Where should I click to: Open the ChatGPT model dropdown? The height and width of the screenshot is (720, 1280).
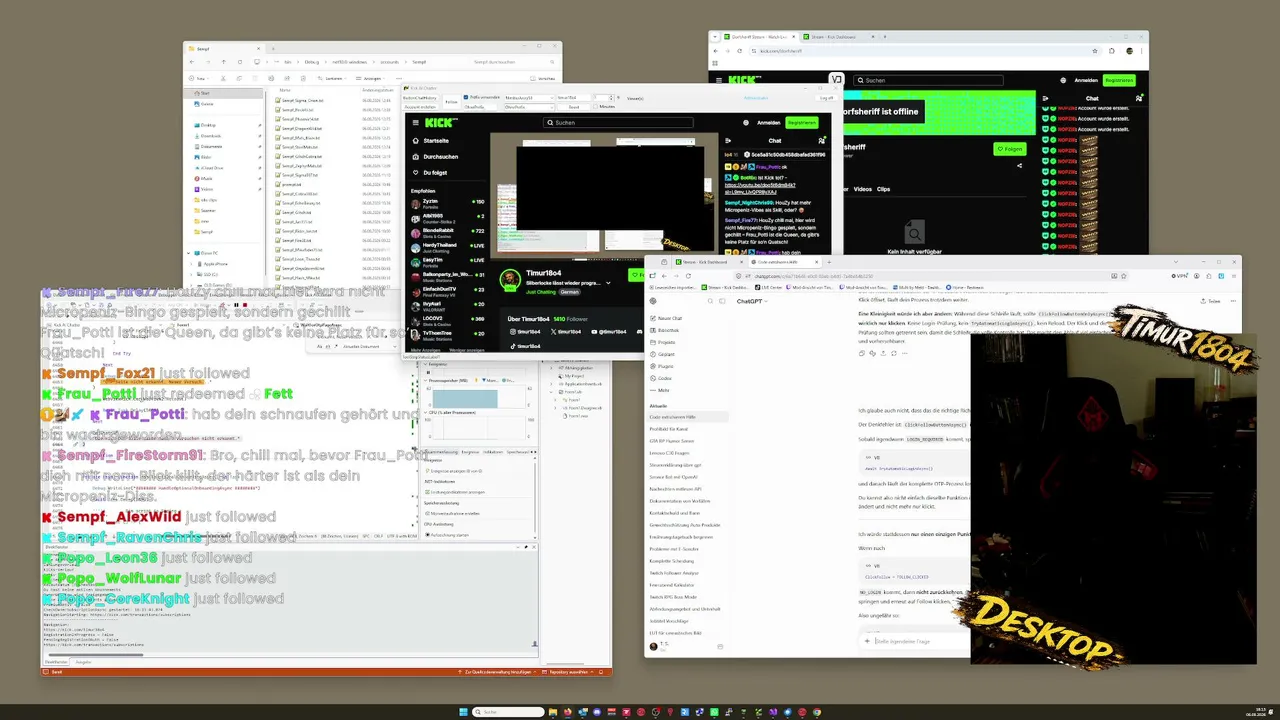click(752, 301)
